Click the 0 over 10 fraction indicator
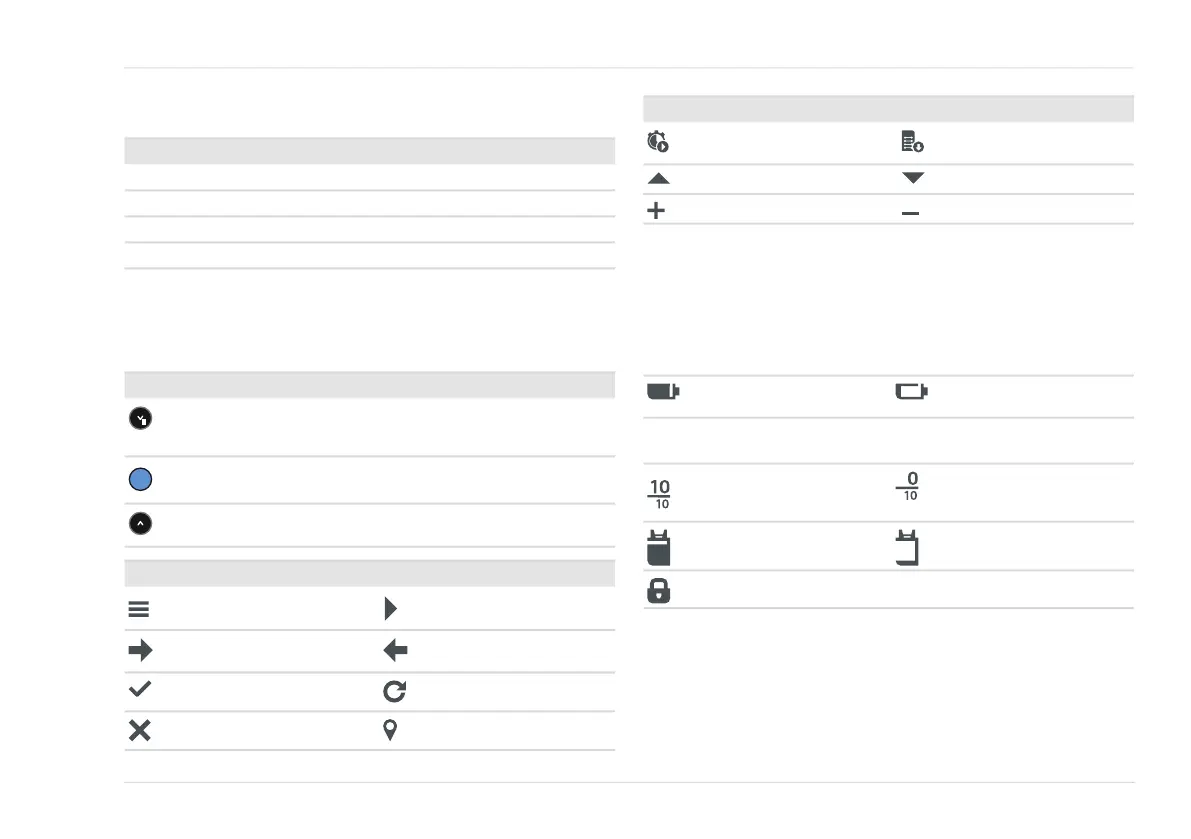Screen dimensions: 1191x839 [908, 486]
